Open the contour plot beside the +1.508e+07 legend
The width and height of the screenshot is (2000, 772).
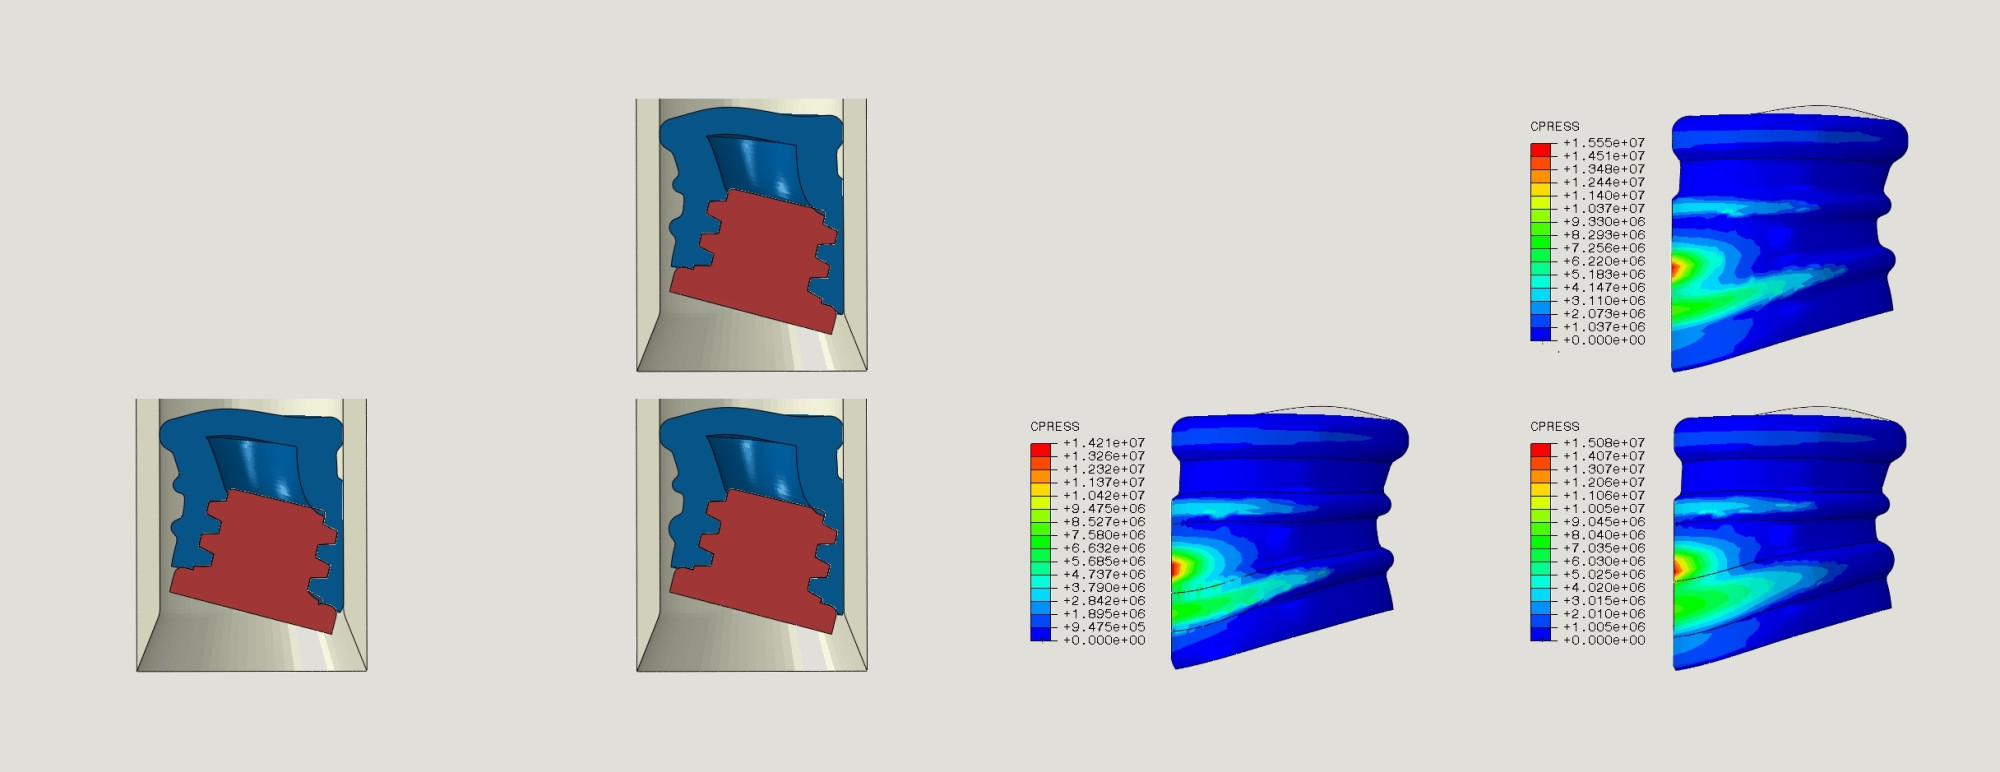tap(1789, 538)
